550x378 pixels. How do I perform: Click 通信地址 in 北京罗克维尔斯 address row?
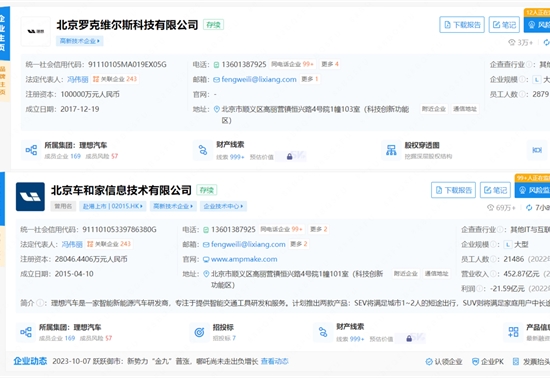(465, 109)
